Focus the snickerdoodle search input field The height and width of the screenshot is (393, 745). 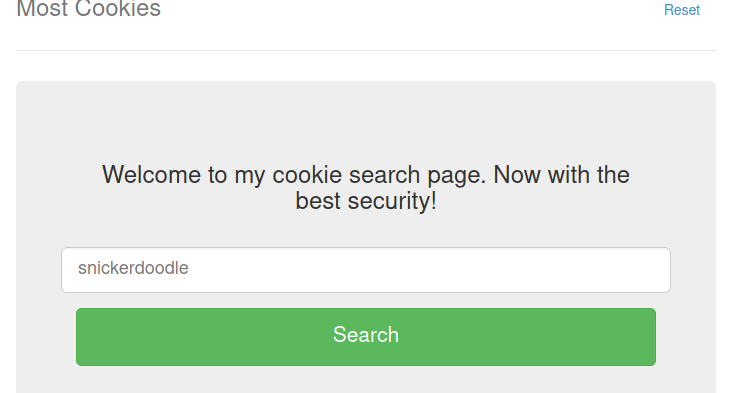click(366, 270)
